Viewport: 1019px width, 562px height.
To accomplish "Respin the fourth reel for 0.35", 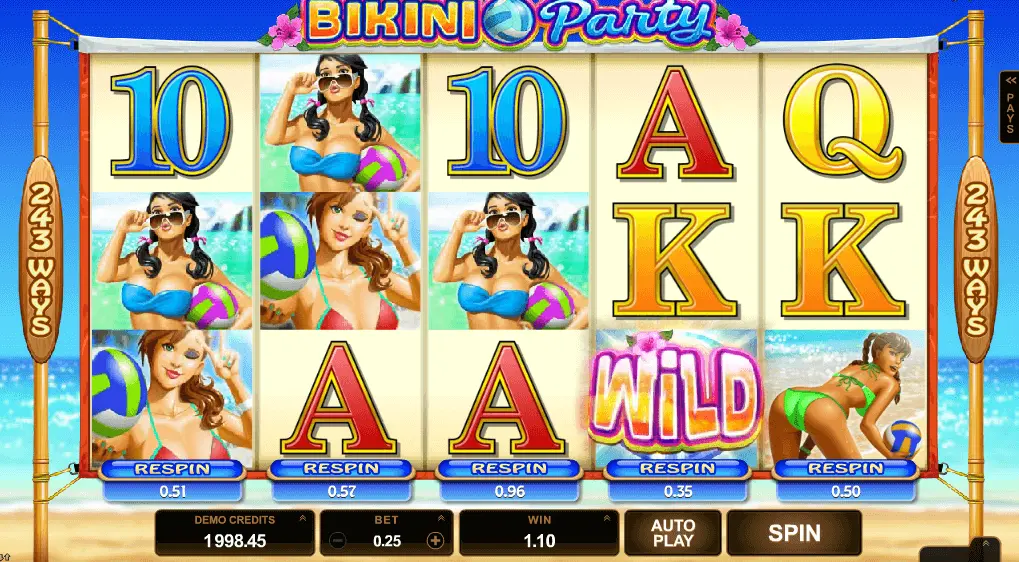I will (678, 480).
